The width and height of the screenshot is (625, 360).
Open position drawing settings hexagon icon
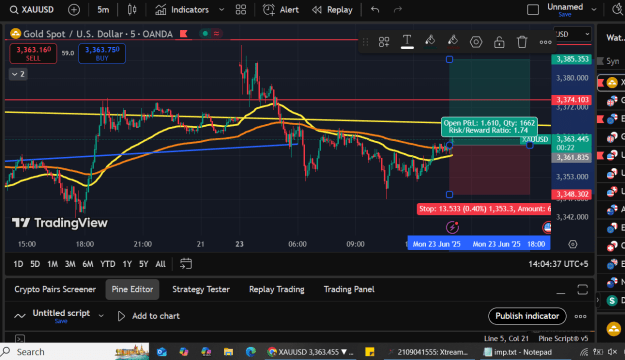coord(476,41)
